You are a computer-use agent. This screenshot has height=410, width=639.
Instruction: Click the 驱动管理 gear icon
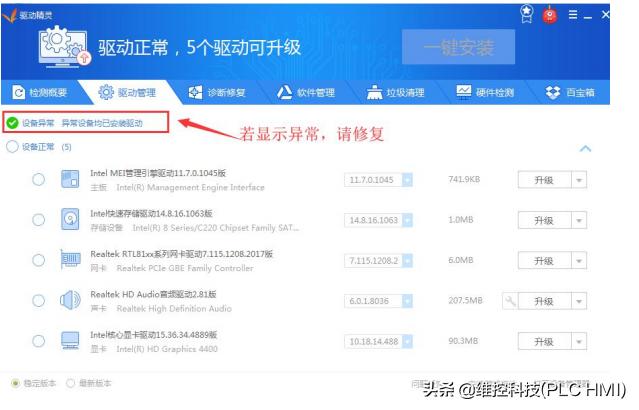click(x=106, y=93)
